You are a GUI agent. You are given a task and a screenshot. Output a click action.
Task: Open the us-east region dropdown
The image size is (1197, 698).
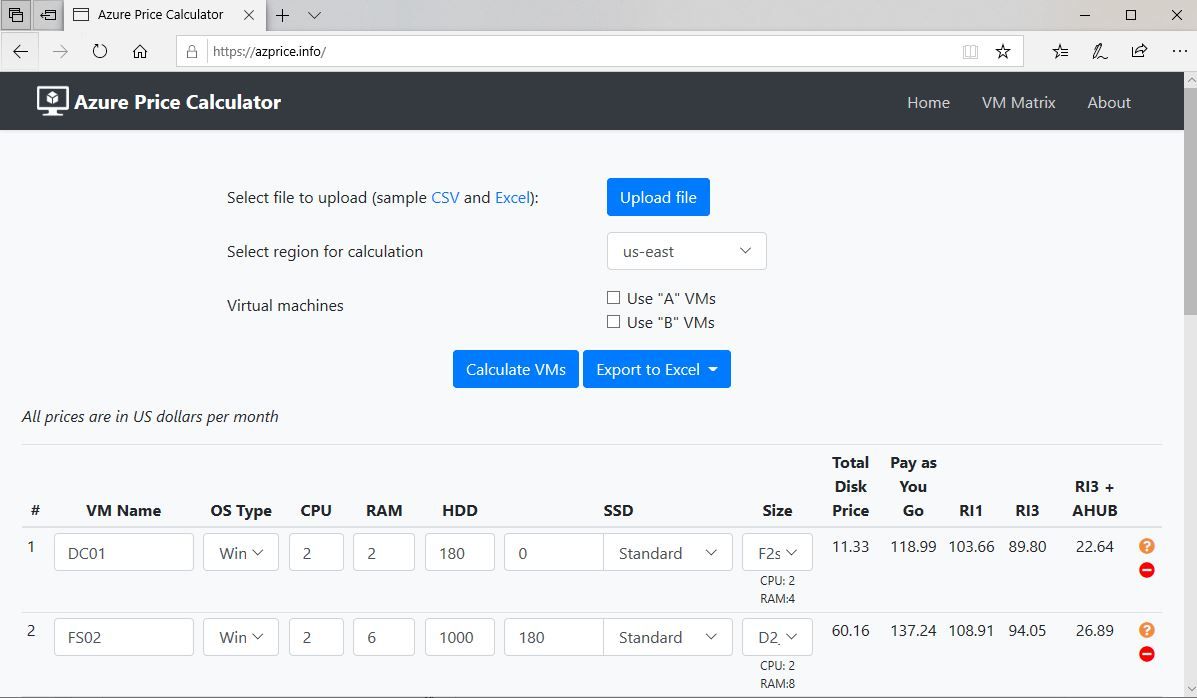tap(686, 251)
